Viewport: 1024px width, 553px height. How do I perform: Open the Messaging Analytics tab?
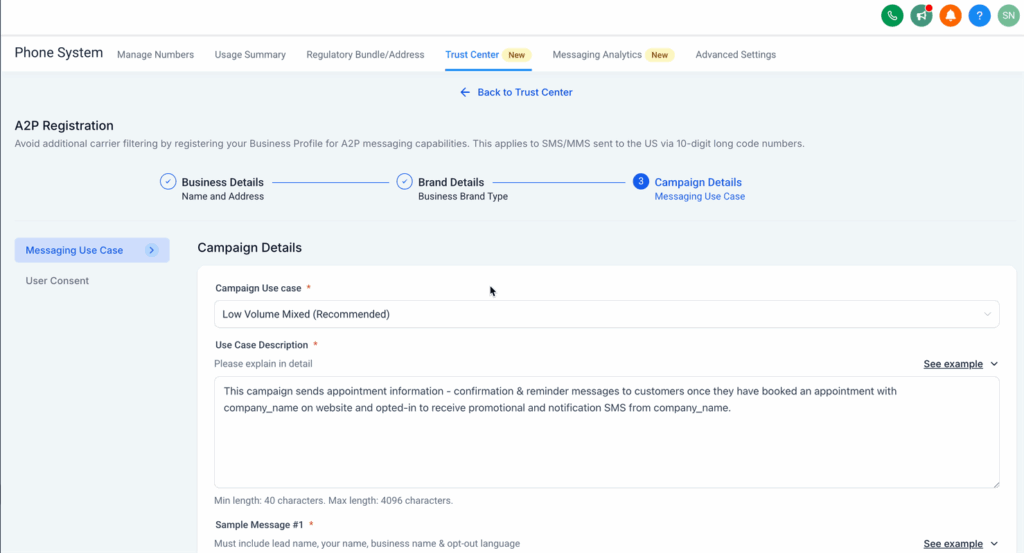tap(597, 55)
